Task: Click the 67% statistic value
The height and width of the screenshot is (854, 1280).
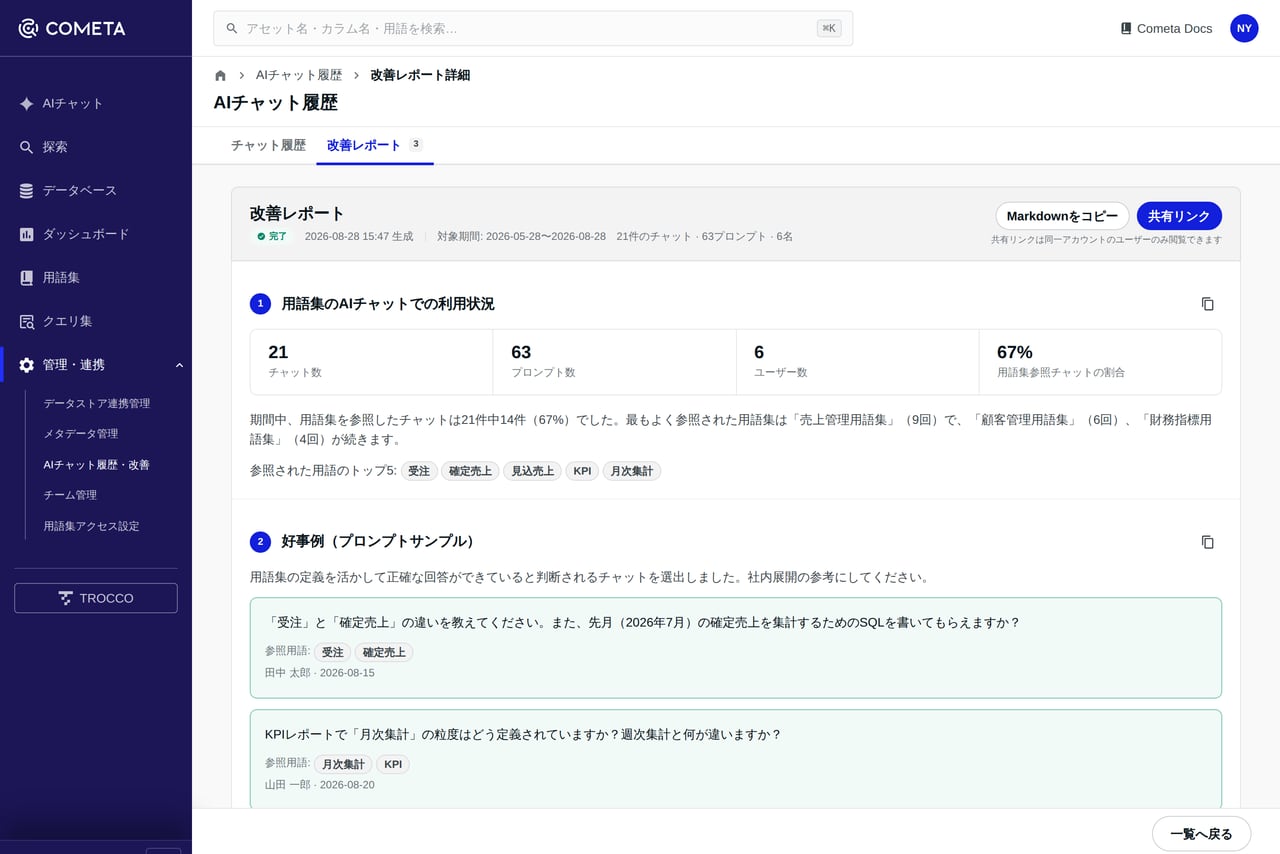Action: (1015, 352)
